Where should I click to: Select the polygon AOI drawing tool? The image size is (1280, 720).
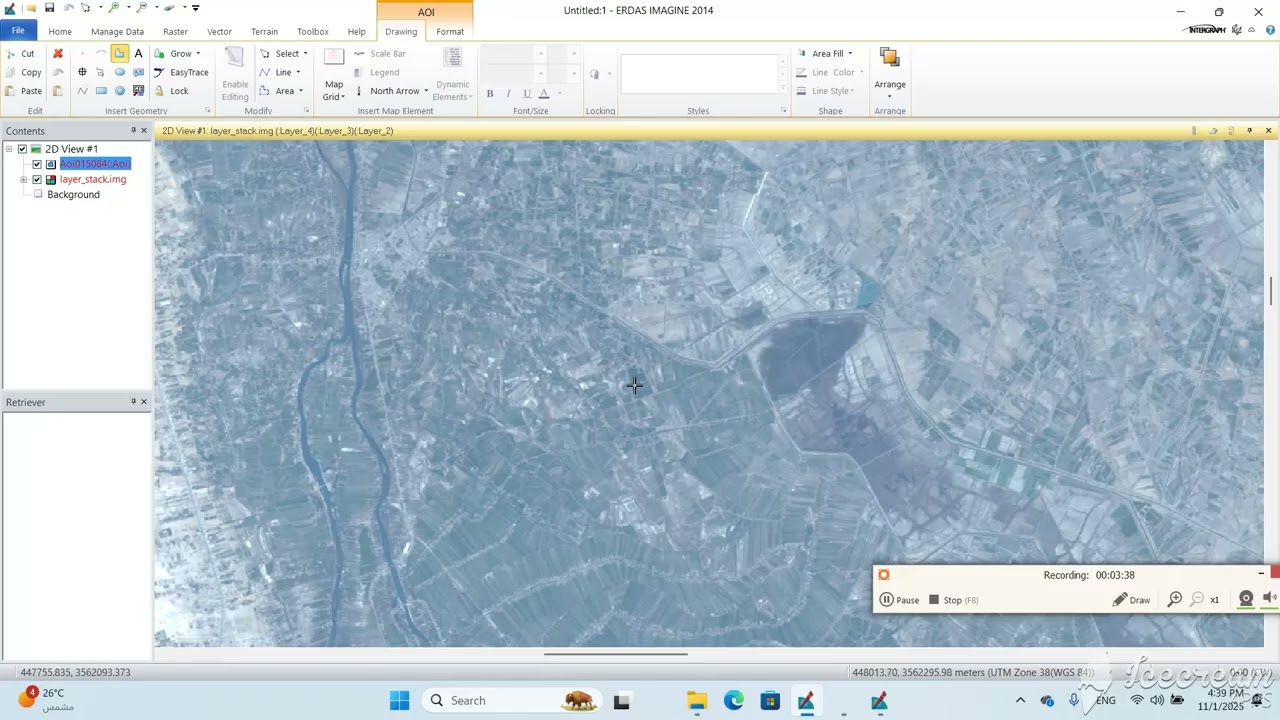pos(119,53)
